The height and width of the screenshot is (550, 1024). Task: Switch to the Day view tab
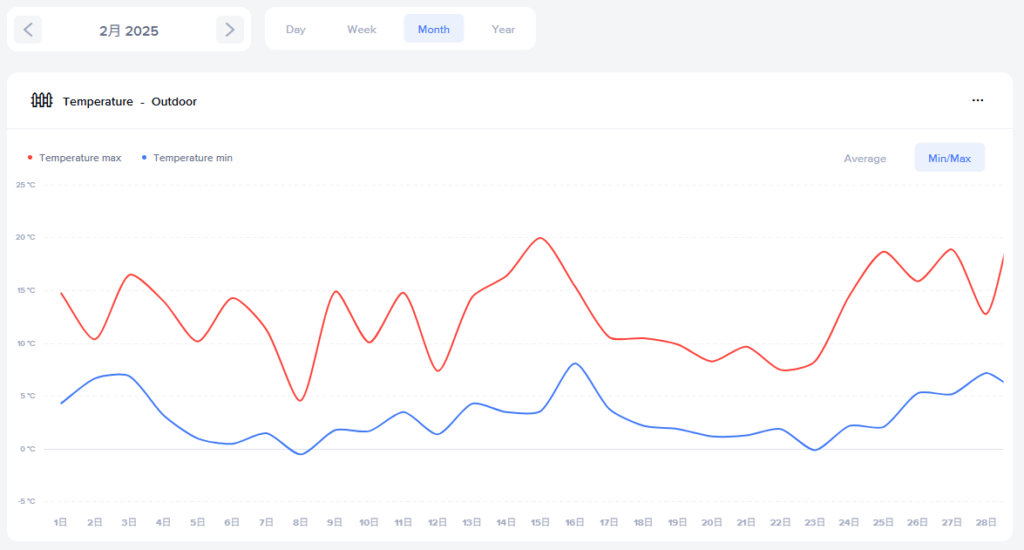tap(295, 29)
